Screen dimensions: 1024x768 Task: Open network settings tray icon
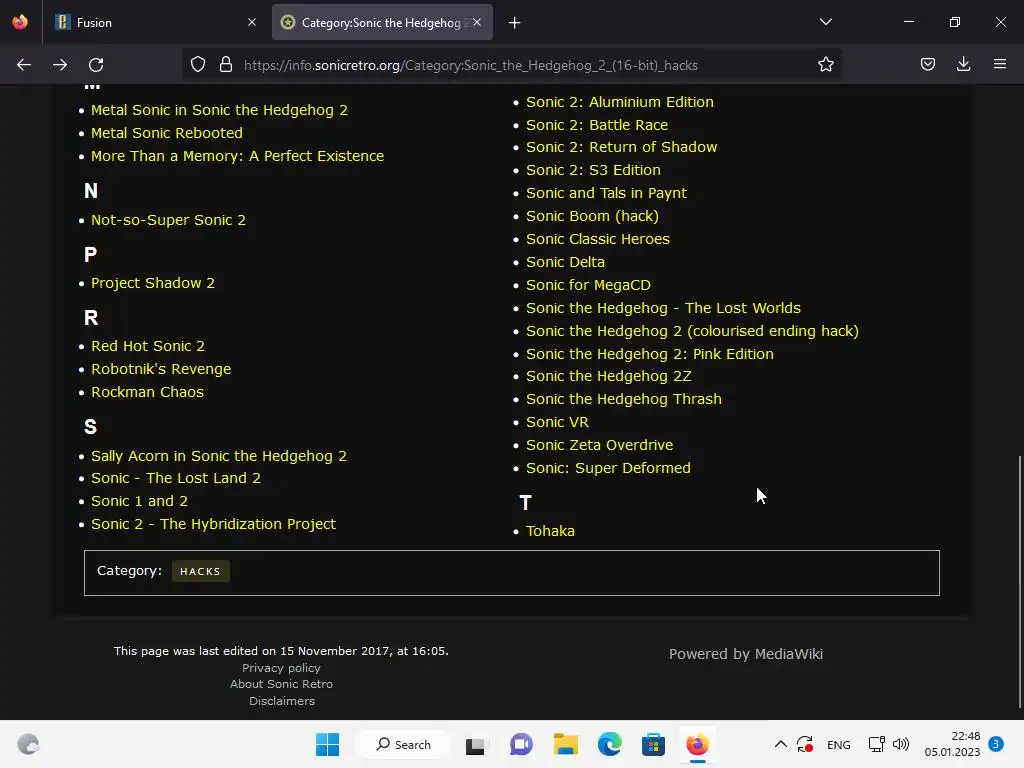click(876, 744)
